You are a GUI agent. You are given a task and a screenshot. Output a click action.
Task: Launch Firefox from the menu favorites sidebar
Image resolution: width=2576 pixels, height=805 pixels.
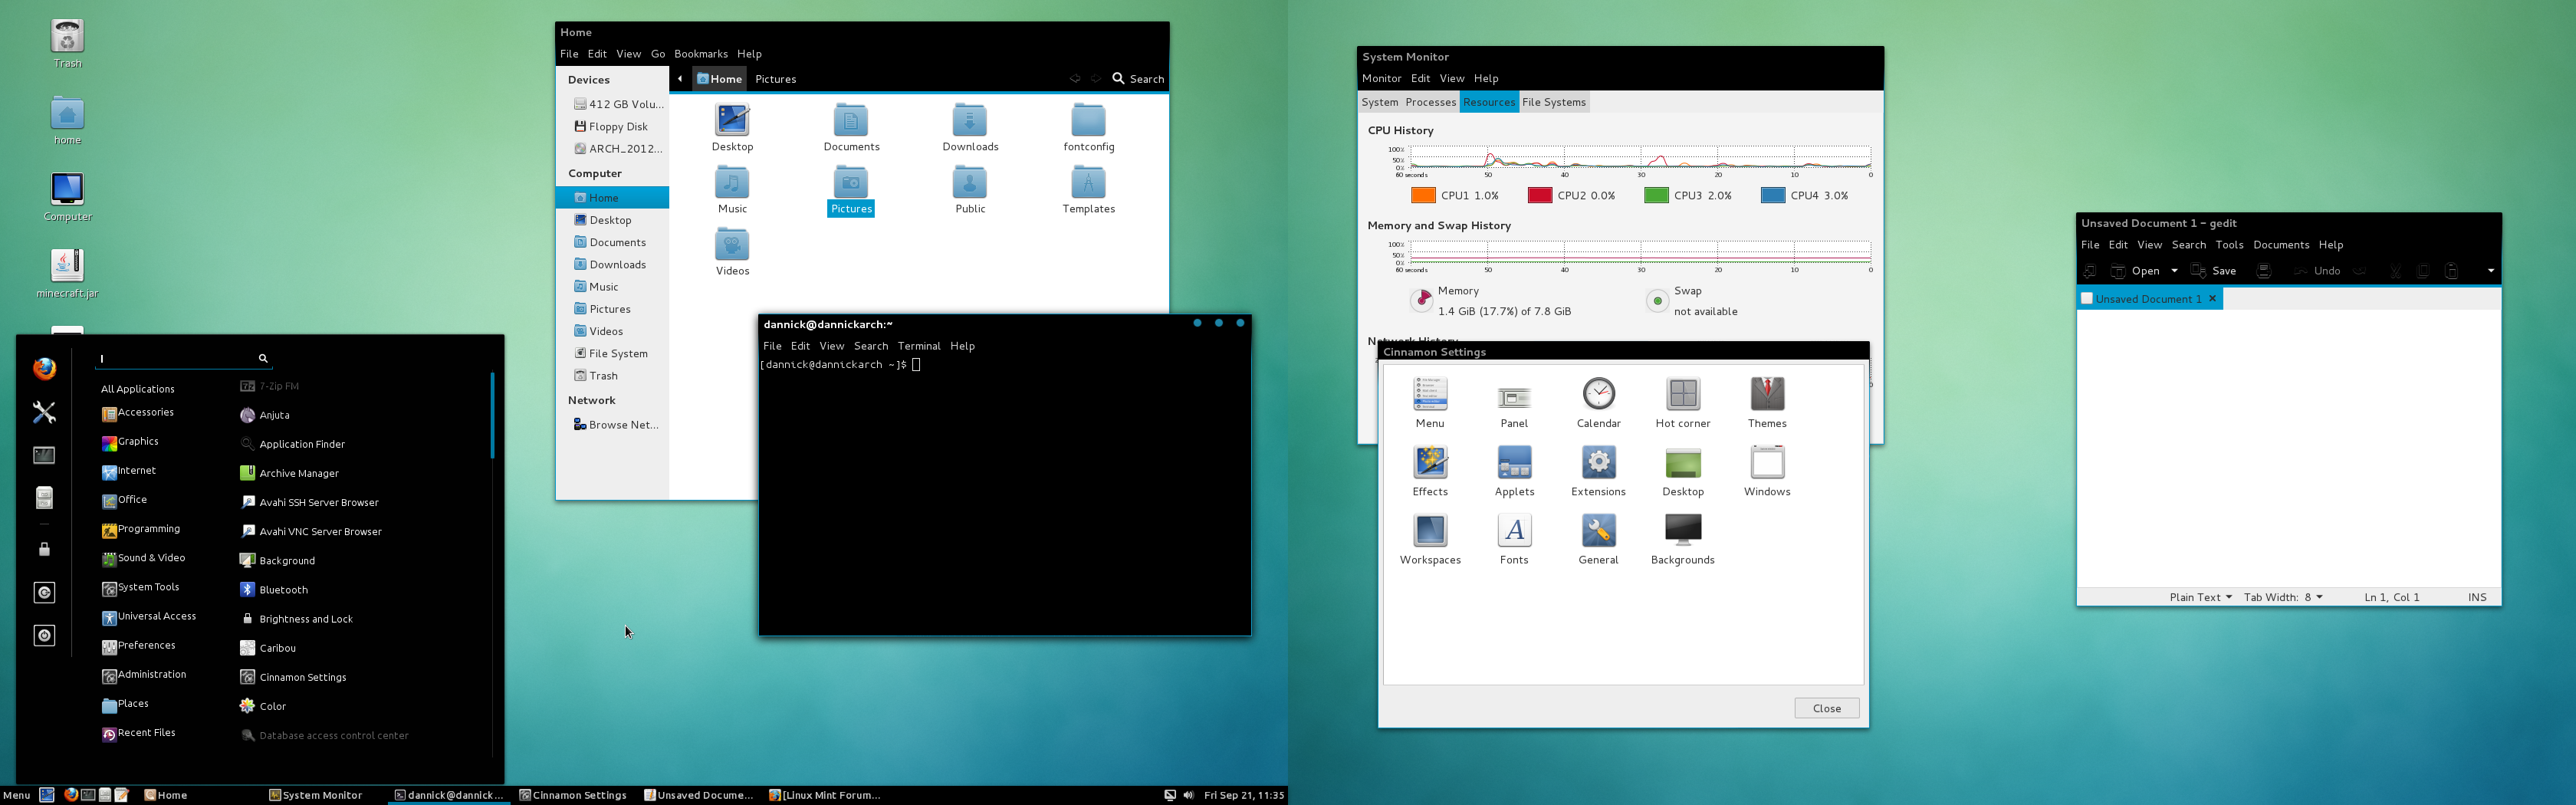[44, 369]
